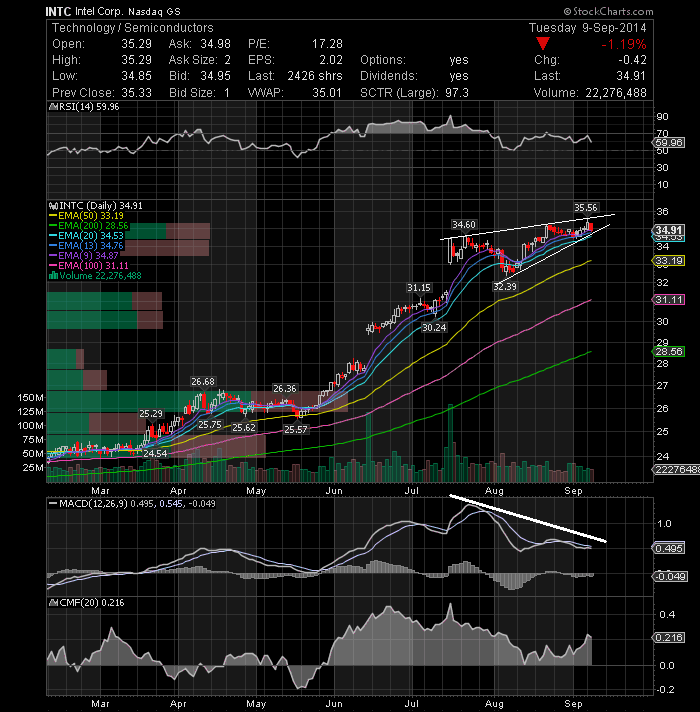This screenshot has width=700, height=712.
Task: Click the 25.75 price annotation
Action: (x=210, y=425)
